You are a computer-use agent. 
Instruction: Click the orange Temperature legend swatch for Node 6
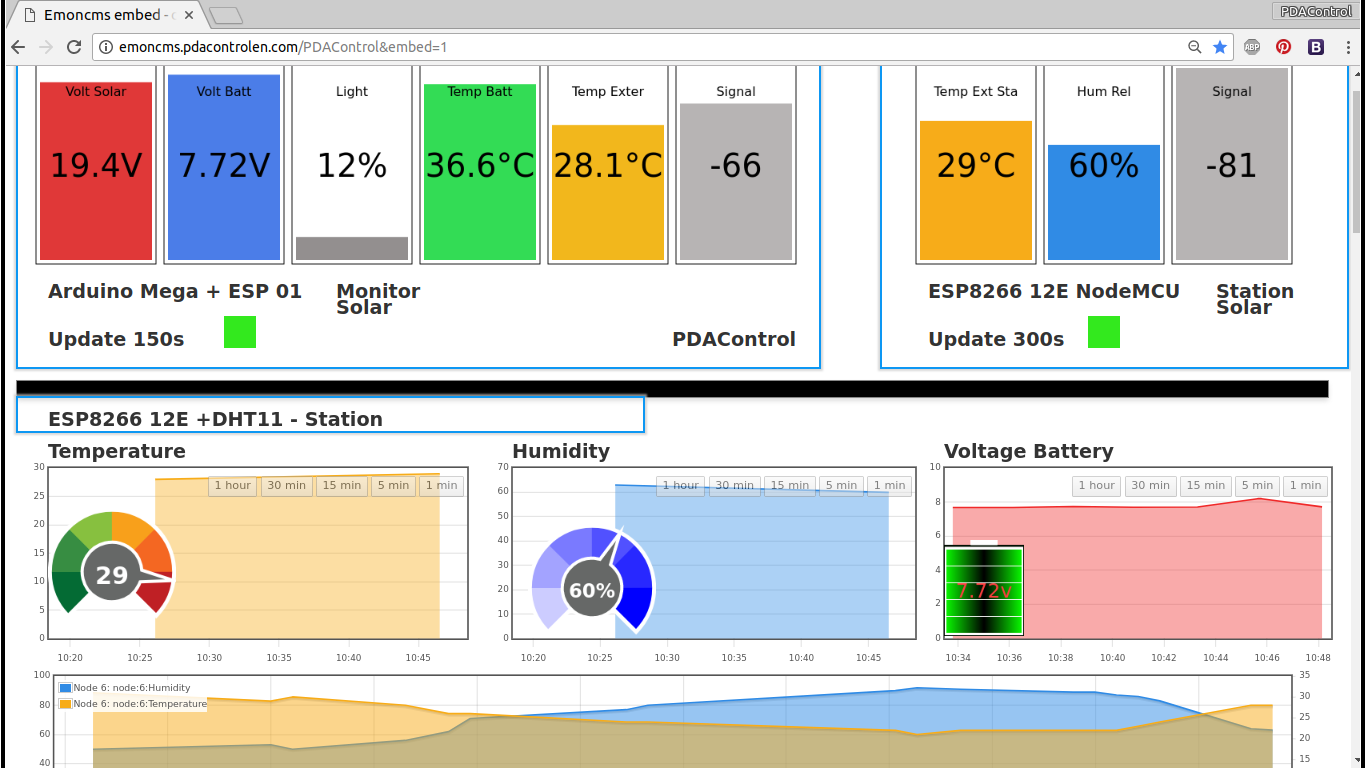pos(66,704)
